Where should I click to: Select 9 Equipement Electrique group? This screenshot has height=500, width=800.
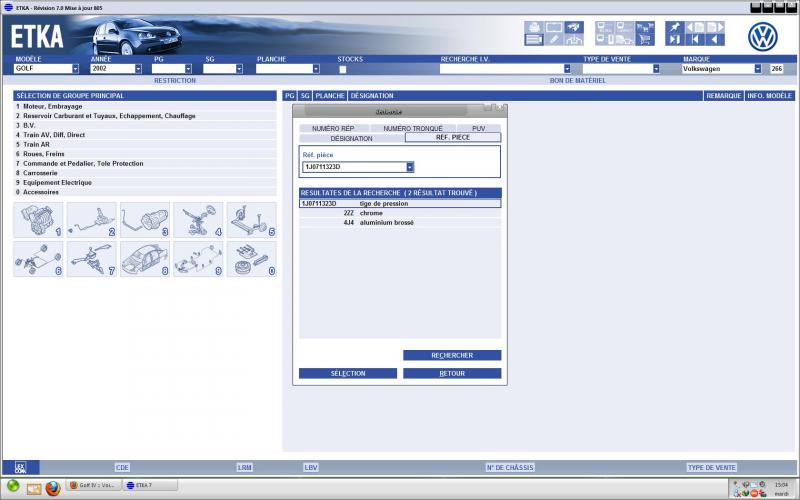pos(145,183)
